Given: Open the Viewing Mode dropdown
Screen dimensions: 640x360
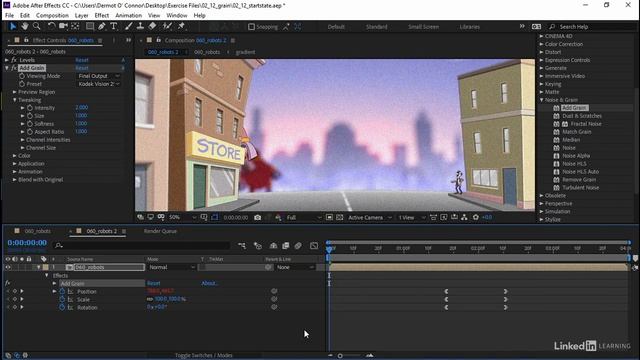Looking at the screenshot, I should [99, 76].
